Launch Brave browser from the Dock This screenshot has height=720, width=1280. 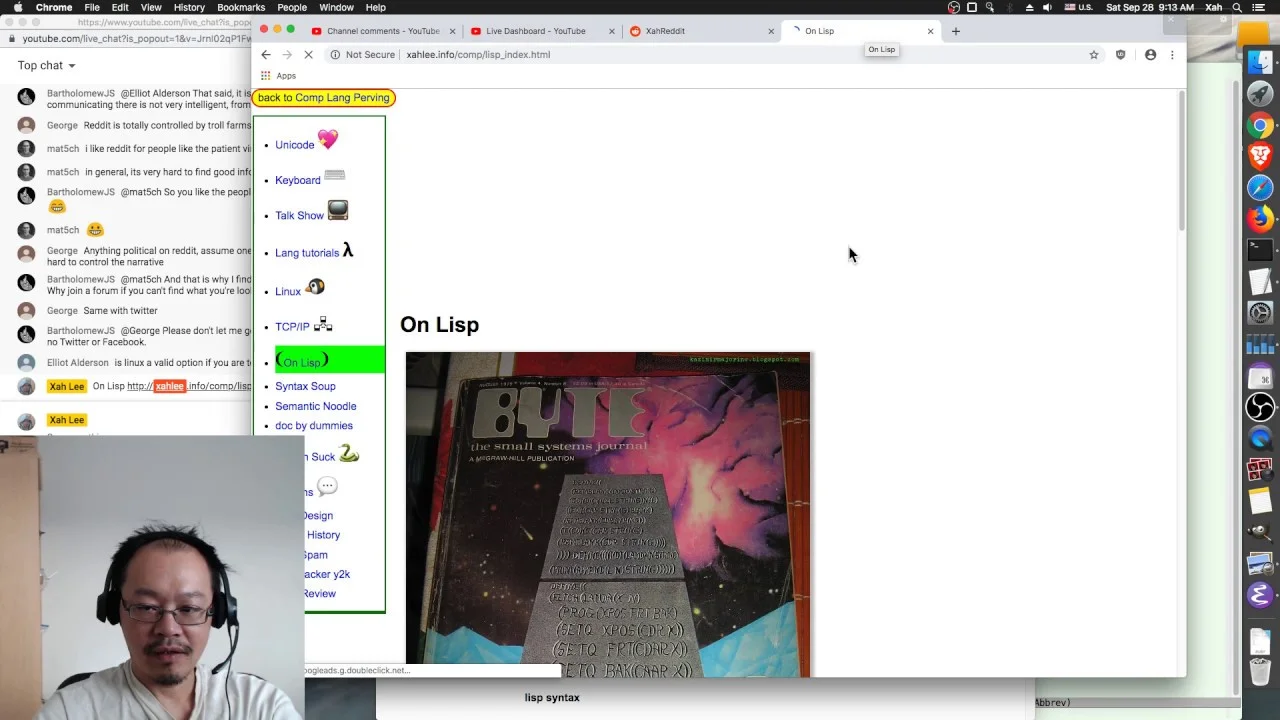click(1260, 156)
